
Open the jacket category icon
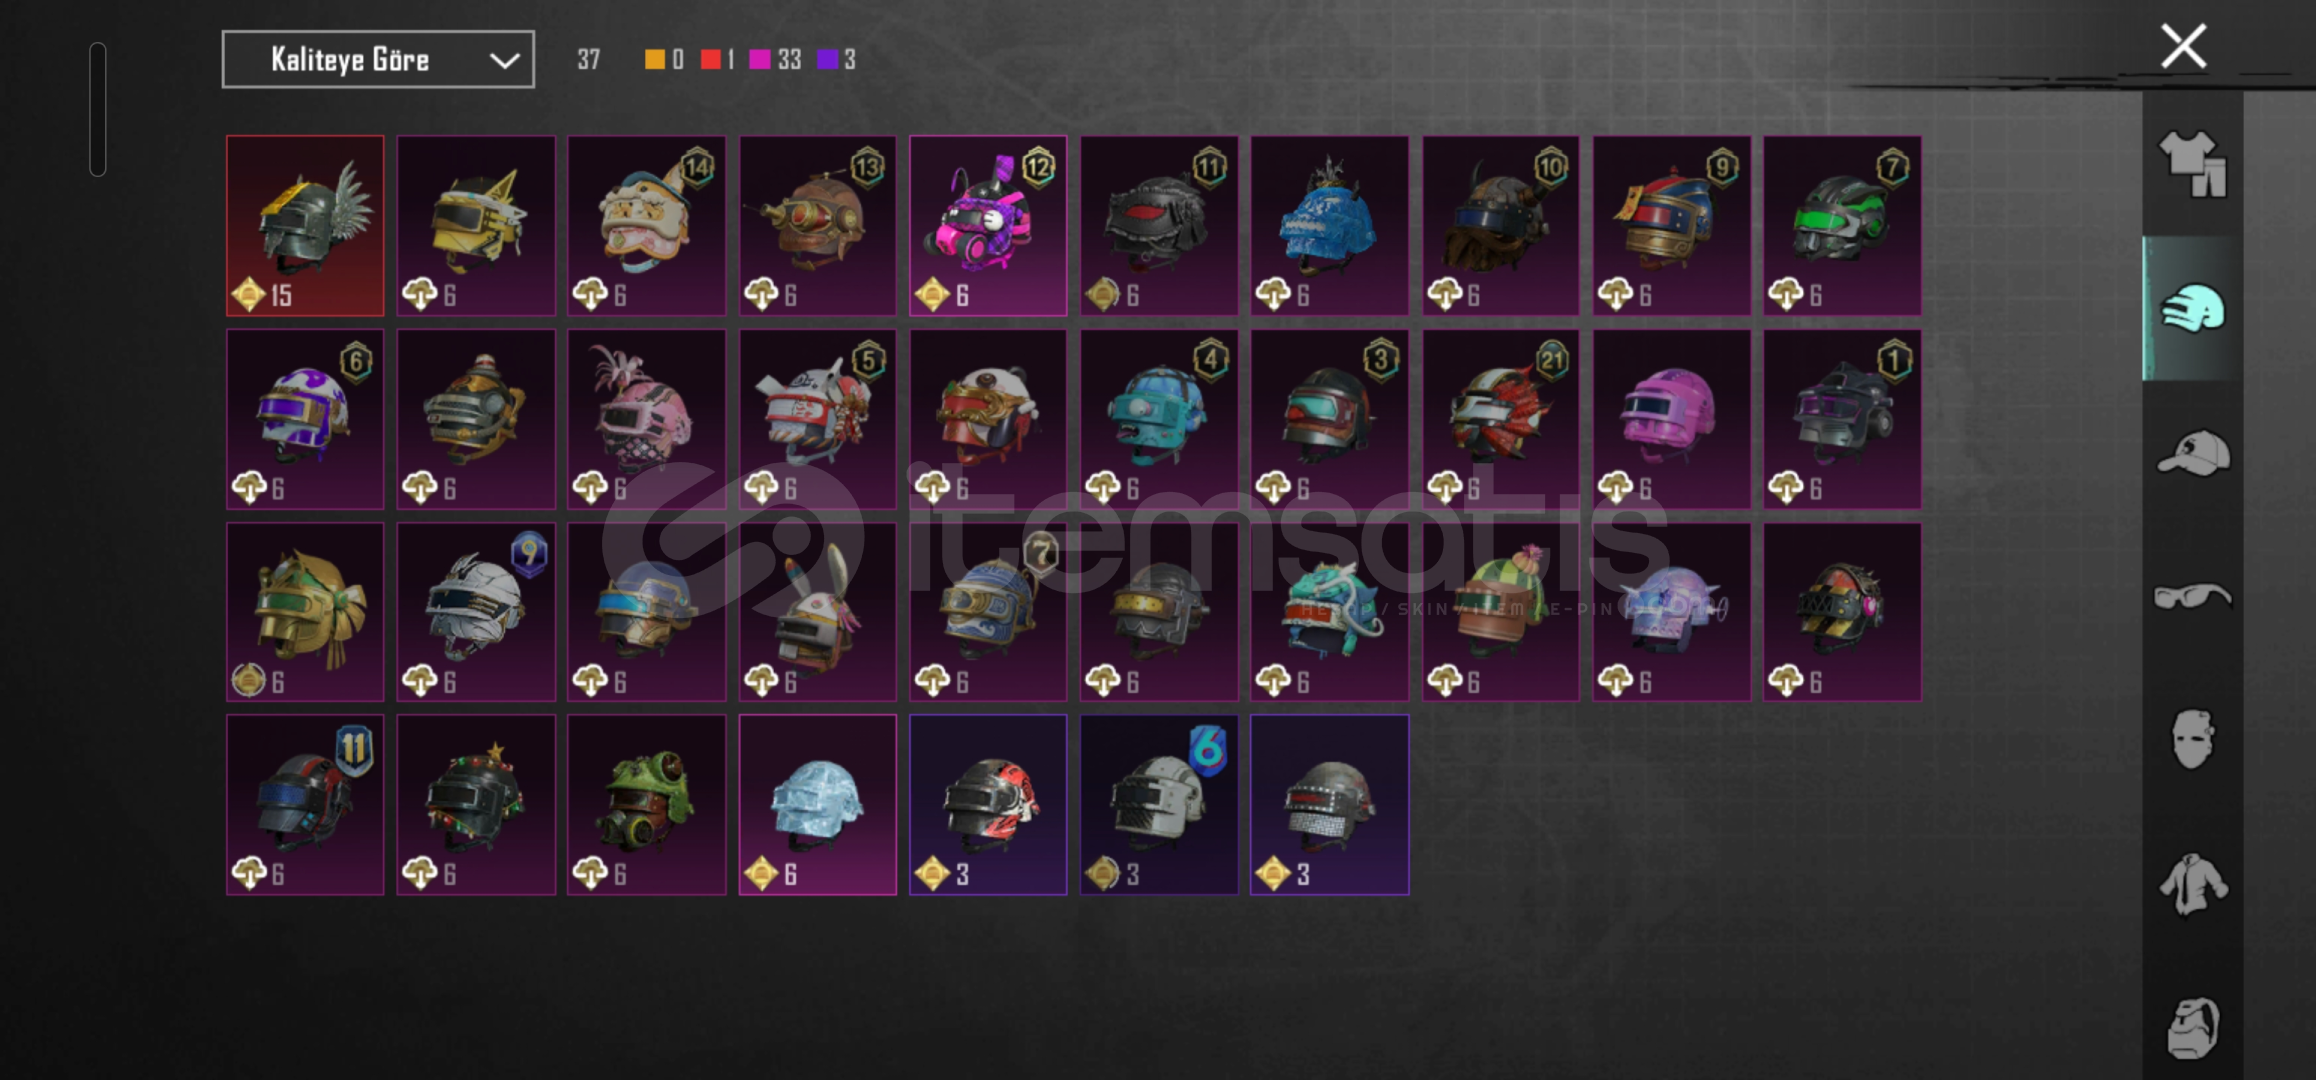(2192, 884)
